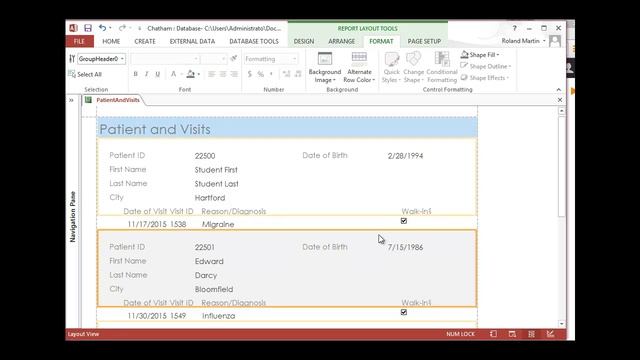Click the Save icon in Quick Access toolbar
This screenshot has width=640, height=360.
coord(88,28)
